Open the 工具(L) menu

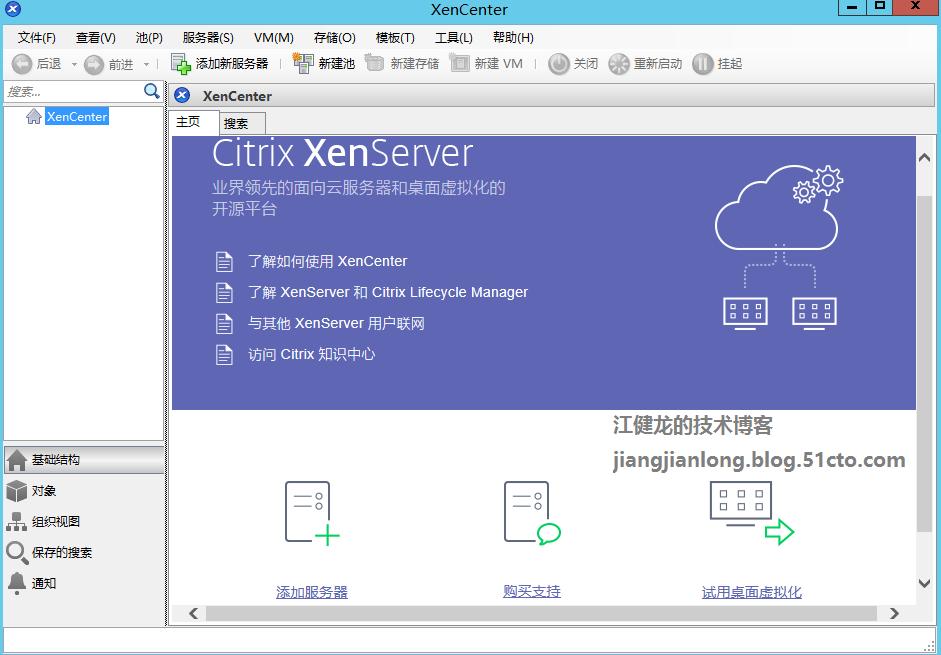click(x=454, y=38)
